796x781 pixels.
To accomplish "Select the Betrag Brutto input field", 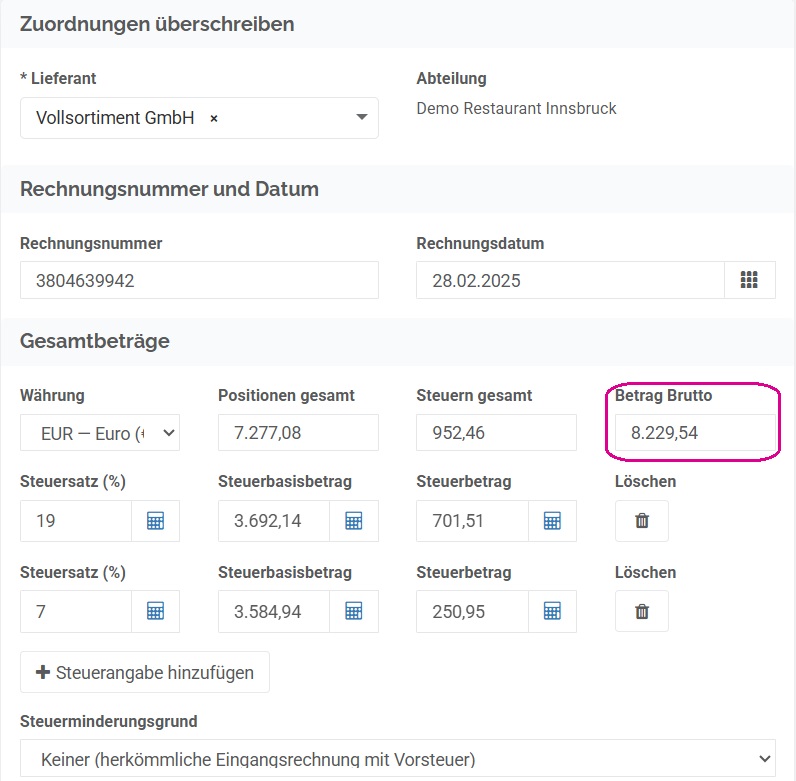I will pos(695,433).
